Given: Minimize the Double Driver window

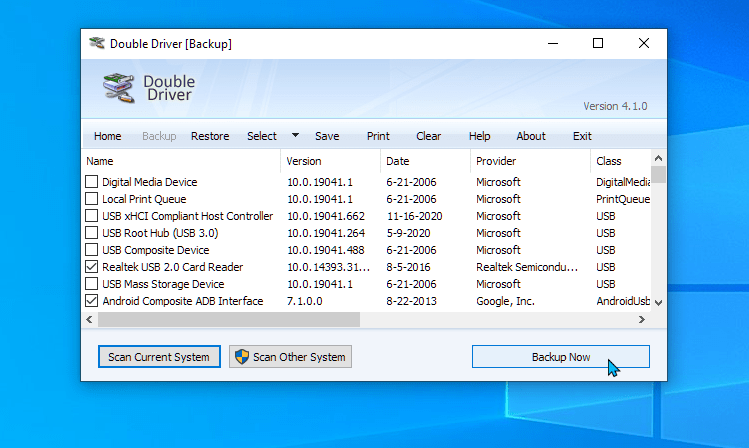Looking at the screenshot, I should point(553,43).
